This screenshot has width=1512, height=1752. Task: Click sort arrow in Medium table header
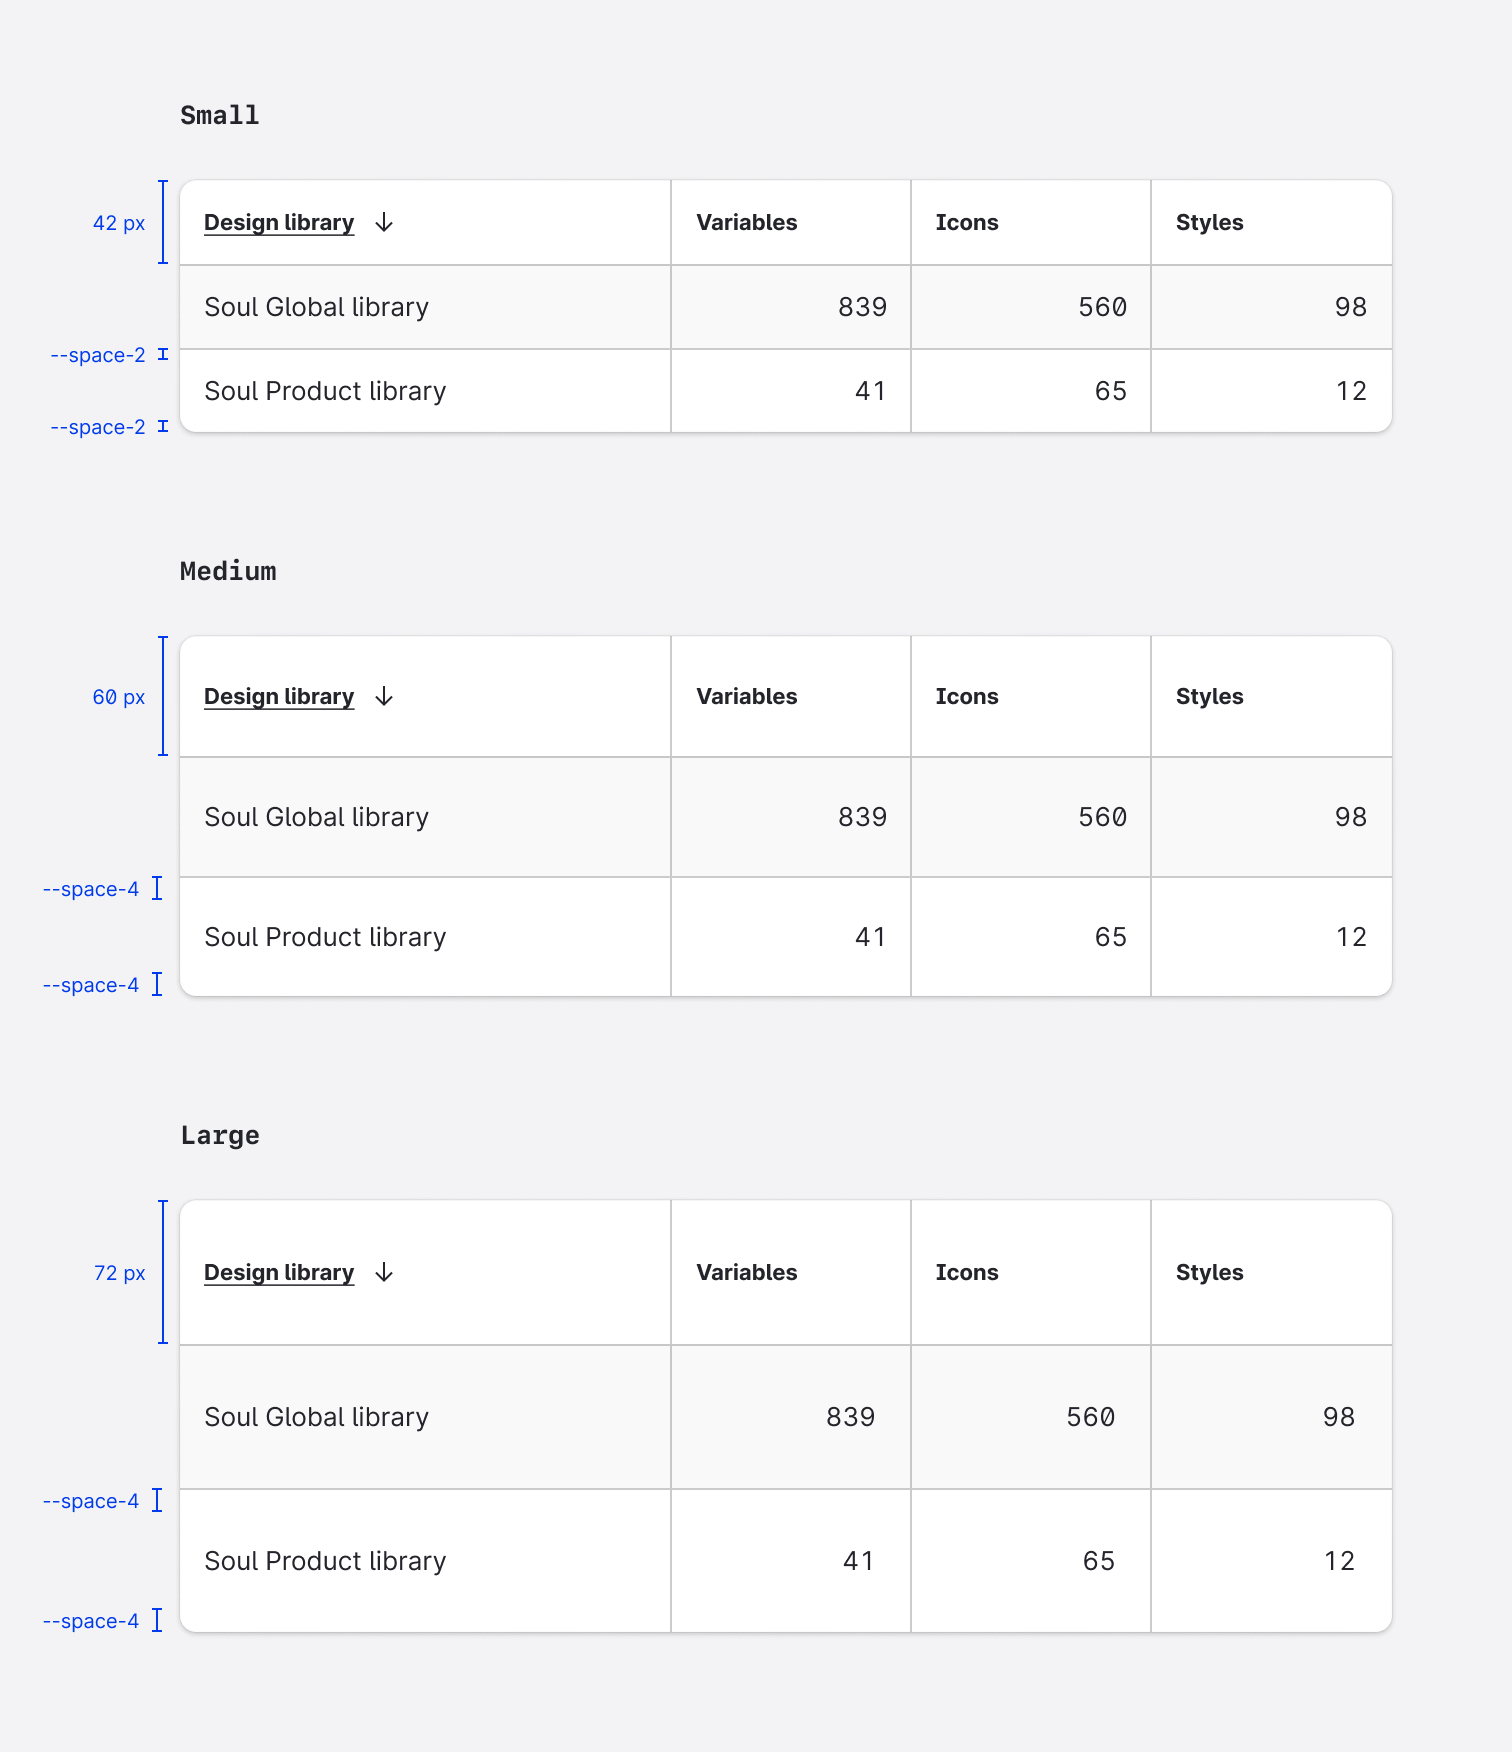pyautogui.click(x=384, y=697)
